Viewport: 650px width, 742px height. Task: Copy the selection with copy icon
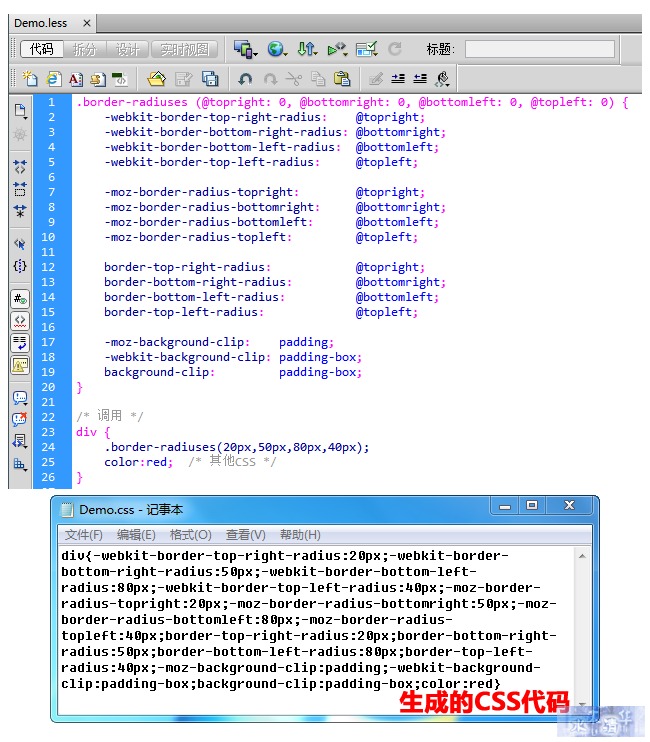tap(318, 79)
